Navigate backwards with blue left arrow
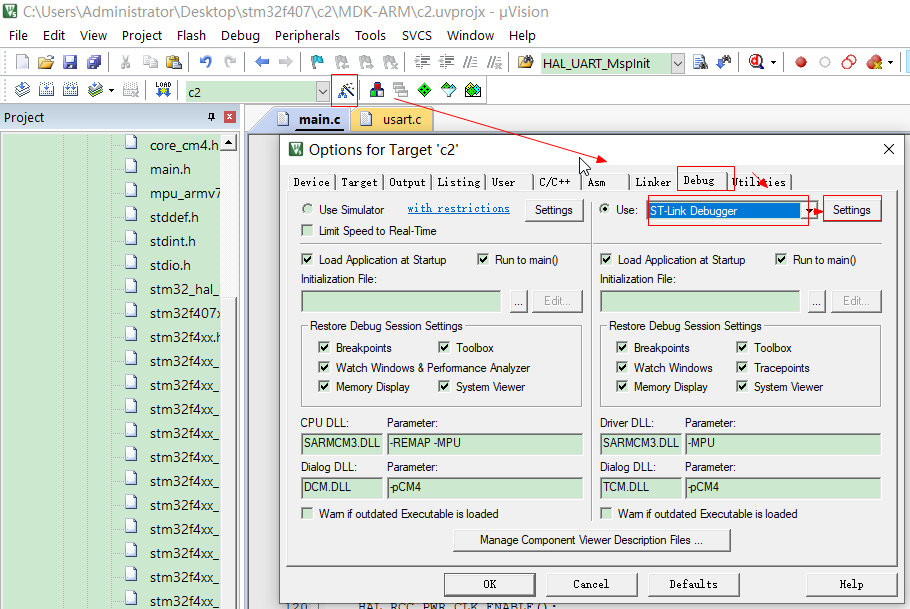This screenshot has height=609, width=910. [x=262, y=62]
